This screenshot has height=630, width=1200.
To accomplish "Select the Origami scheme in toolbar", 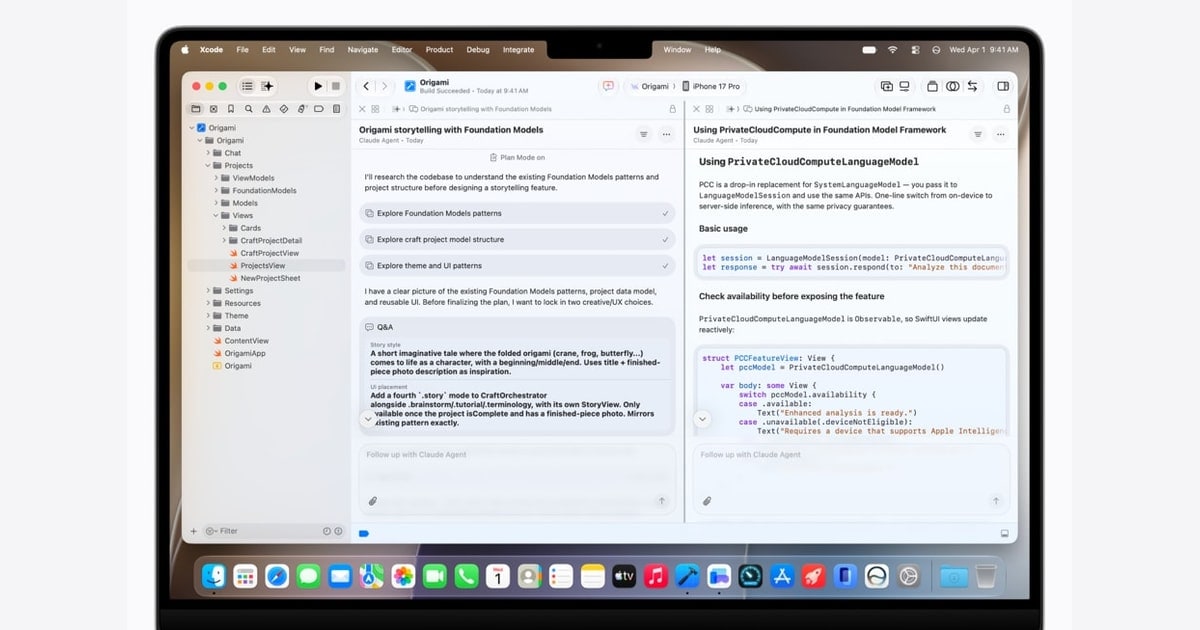I will tap(650, 86).
